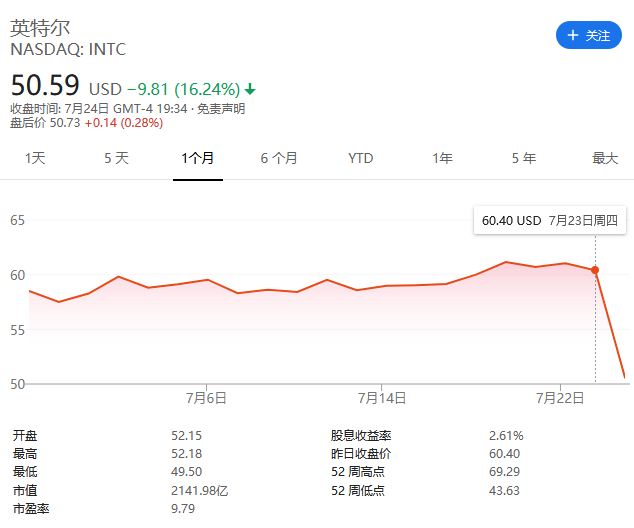Screen dimensions: 634x528
Task: Click the 关注 follow button
Action: tap(589, 36)
